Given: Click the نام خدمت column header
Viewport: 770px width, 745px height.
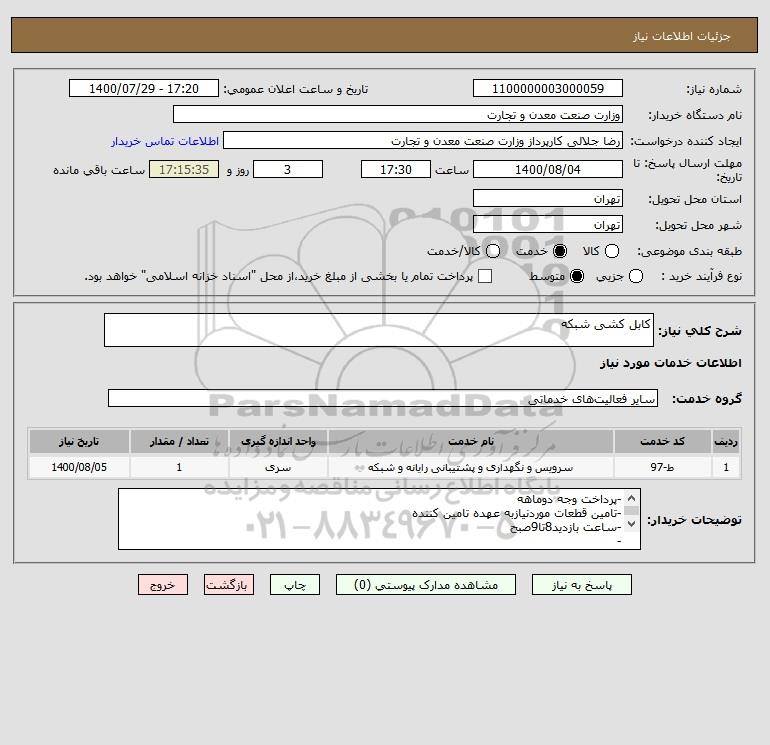Looking at the screenshot, I should (470, 441).
